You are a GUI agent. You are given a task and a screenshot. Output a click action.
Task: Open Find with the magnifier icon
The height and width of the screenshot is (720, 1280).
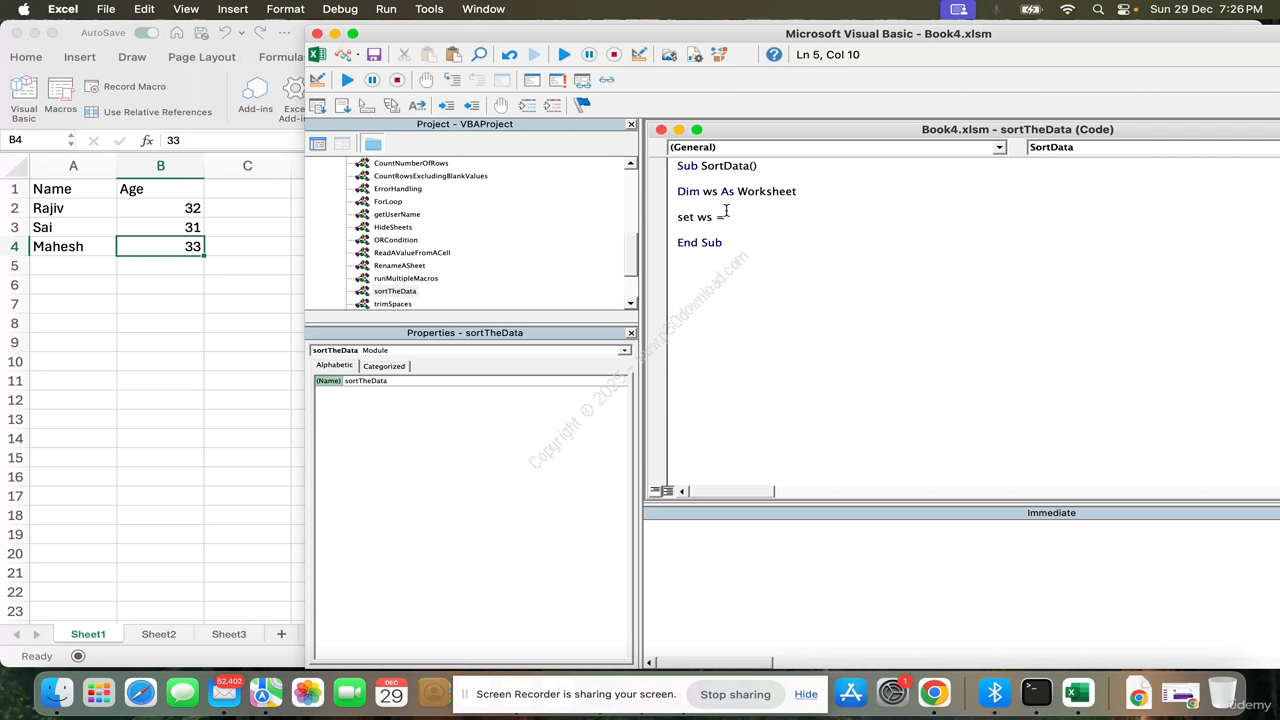[479, 54]
